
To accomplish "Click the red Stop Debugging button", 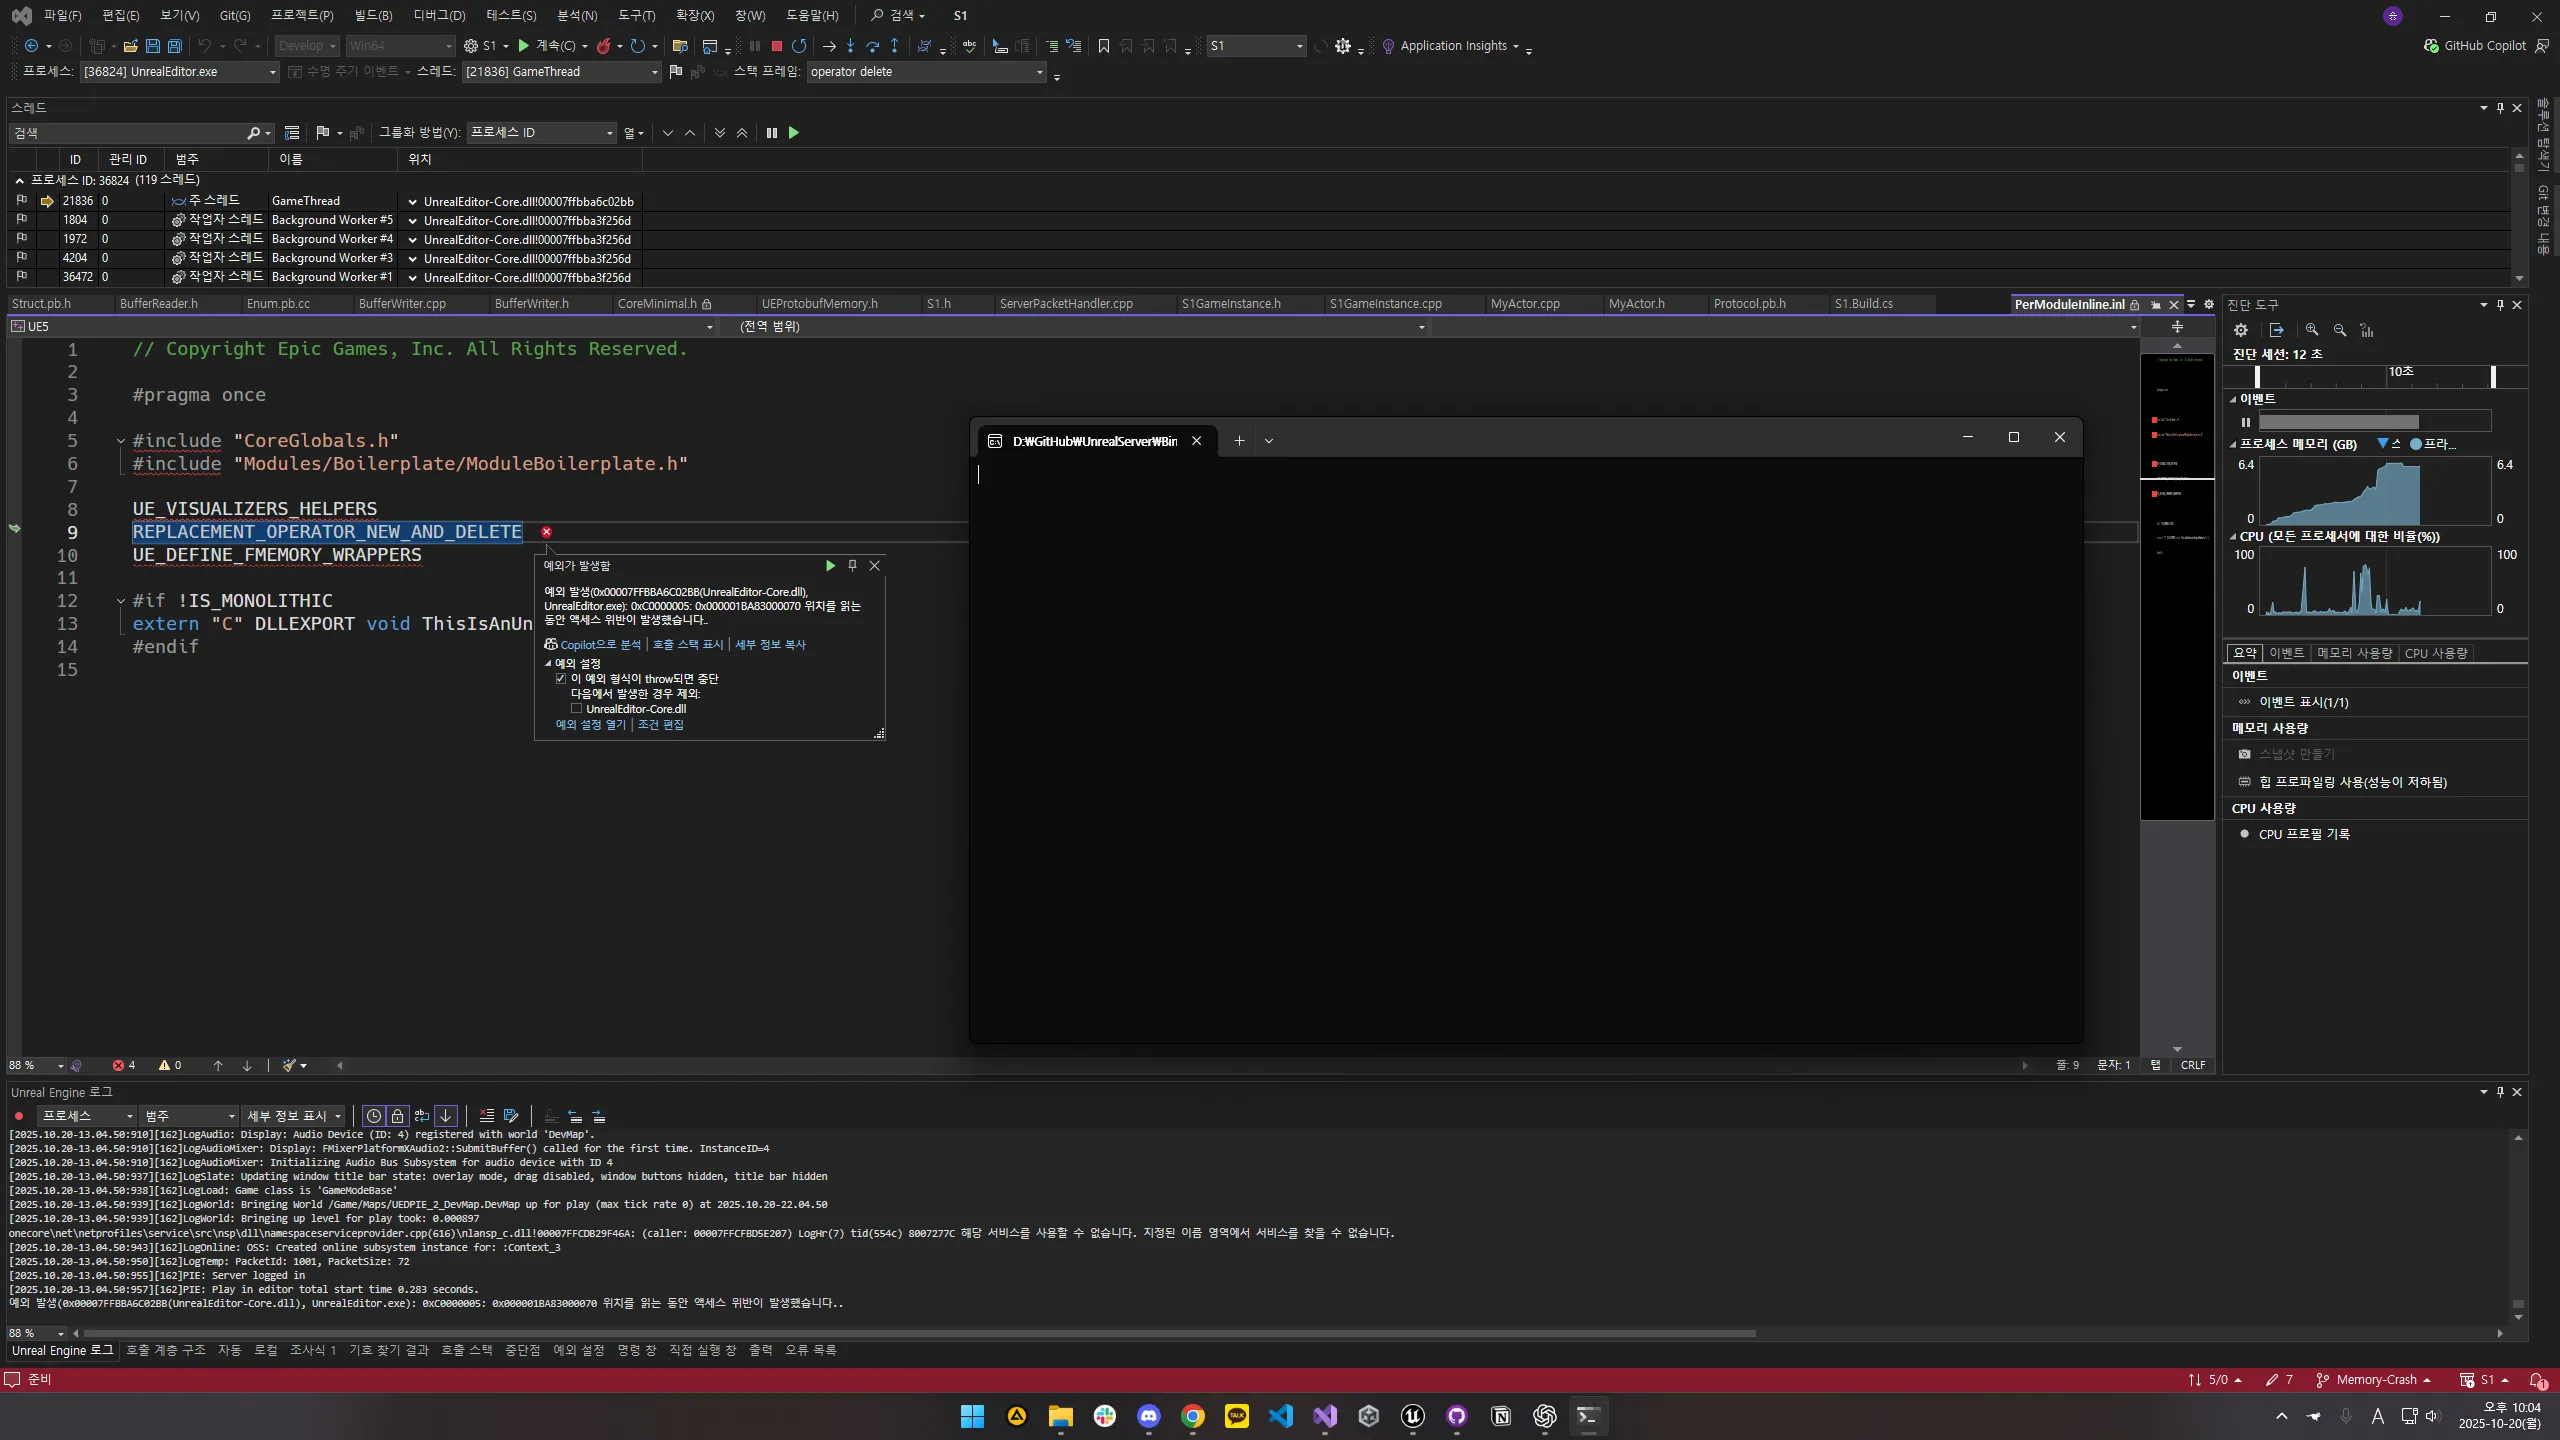I will 776,46.
